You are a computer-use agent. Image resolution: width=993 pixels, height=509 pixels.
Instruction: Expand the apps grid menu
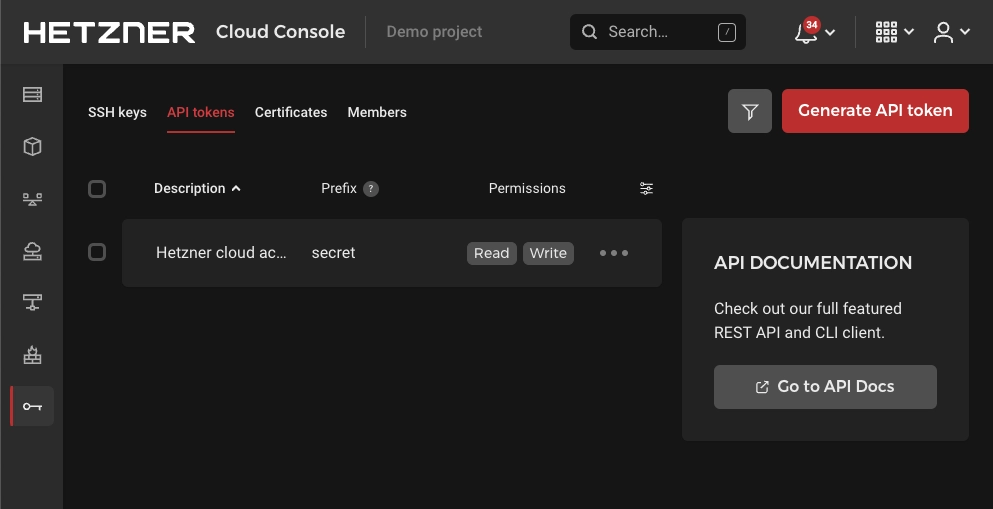click(894, 32)
